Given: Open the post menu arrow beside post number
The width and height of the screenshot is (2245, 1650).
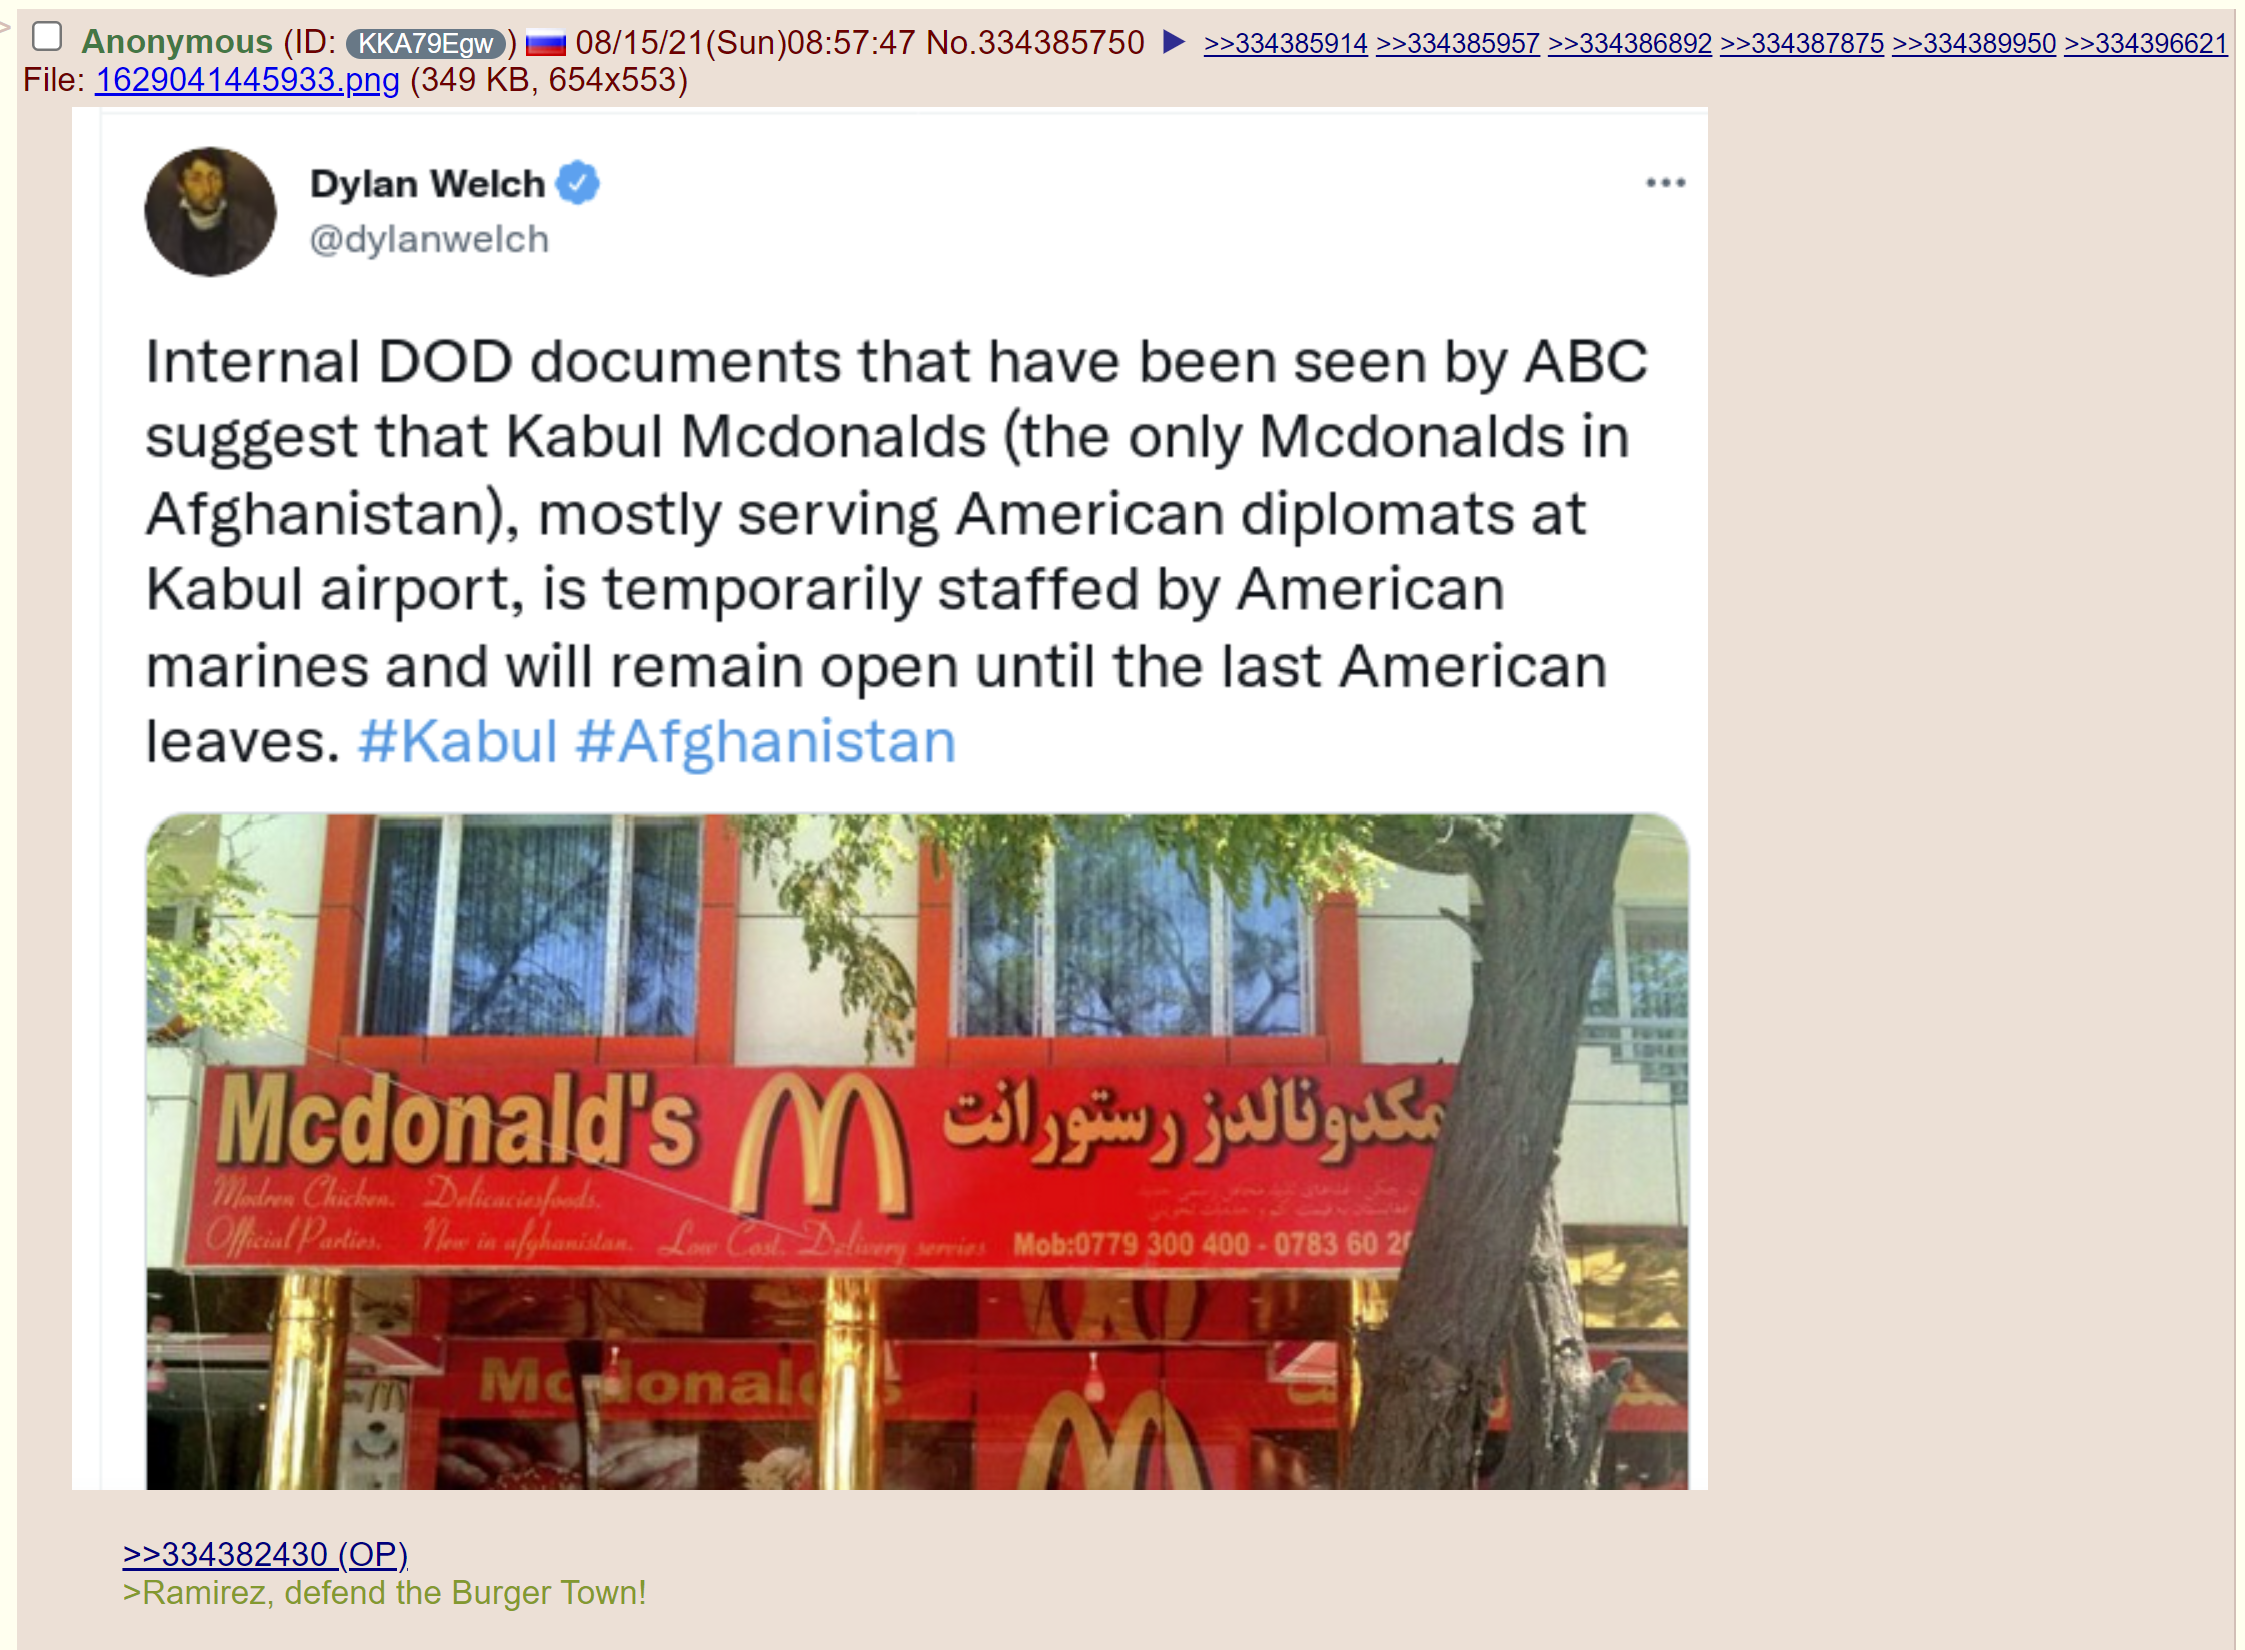Looking at the screenshot, I should (1174, 42).
